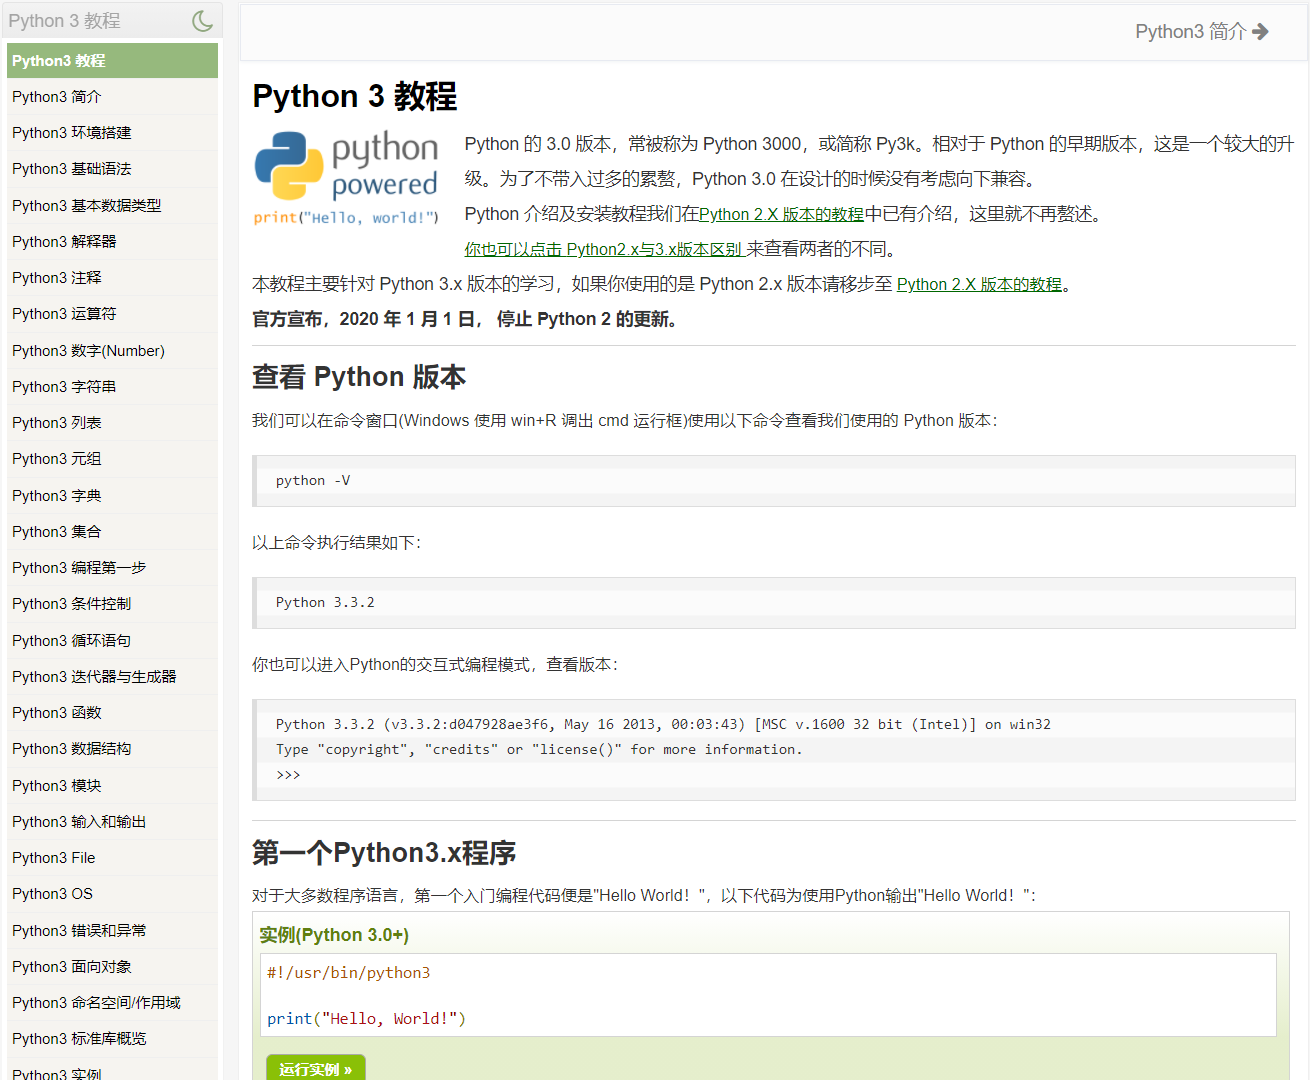
Task: Open Python3 元组 chapter
Action: 112,459
